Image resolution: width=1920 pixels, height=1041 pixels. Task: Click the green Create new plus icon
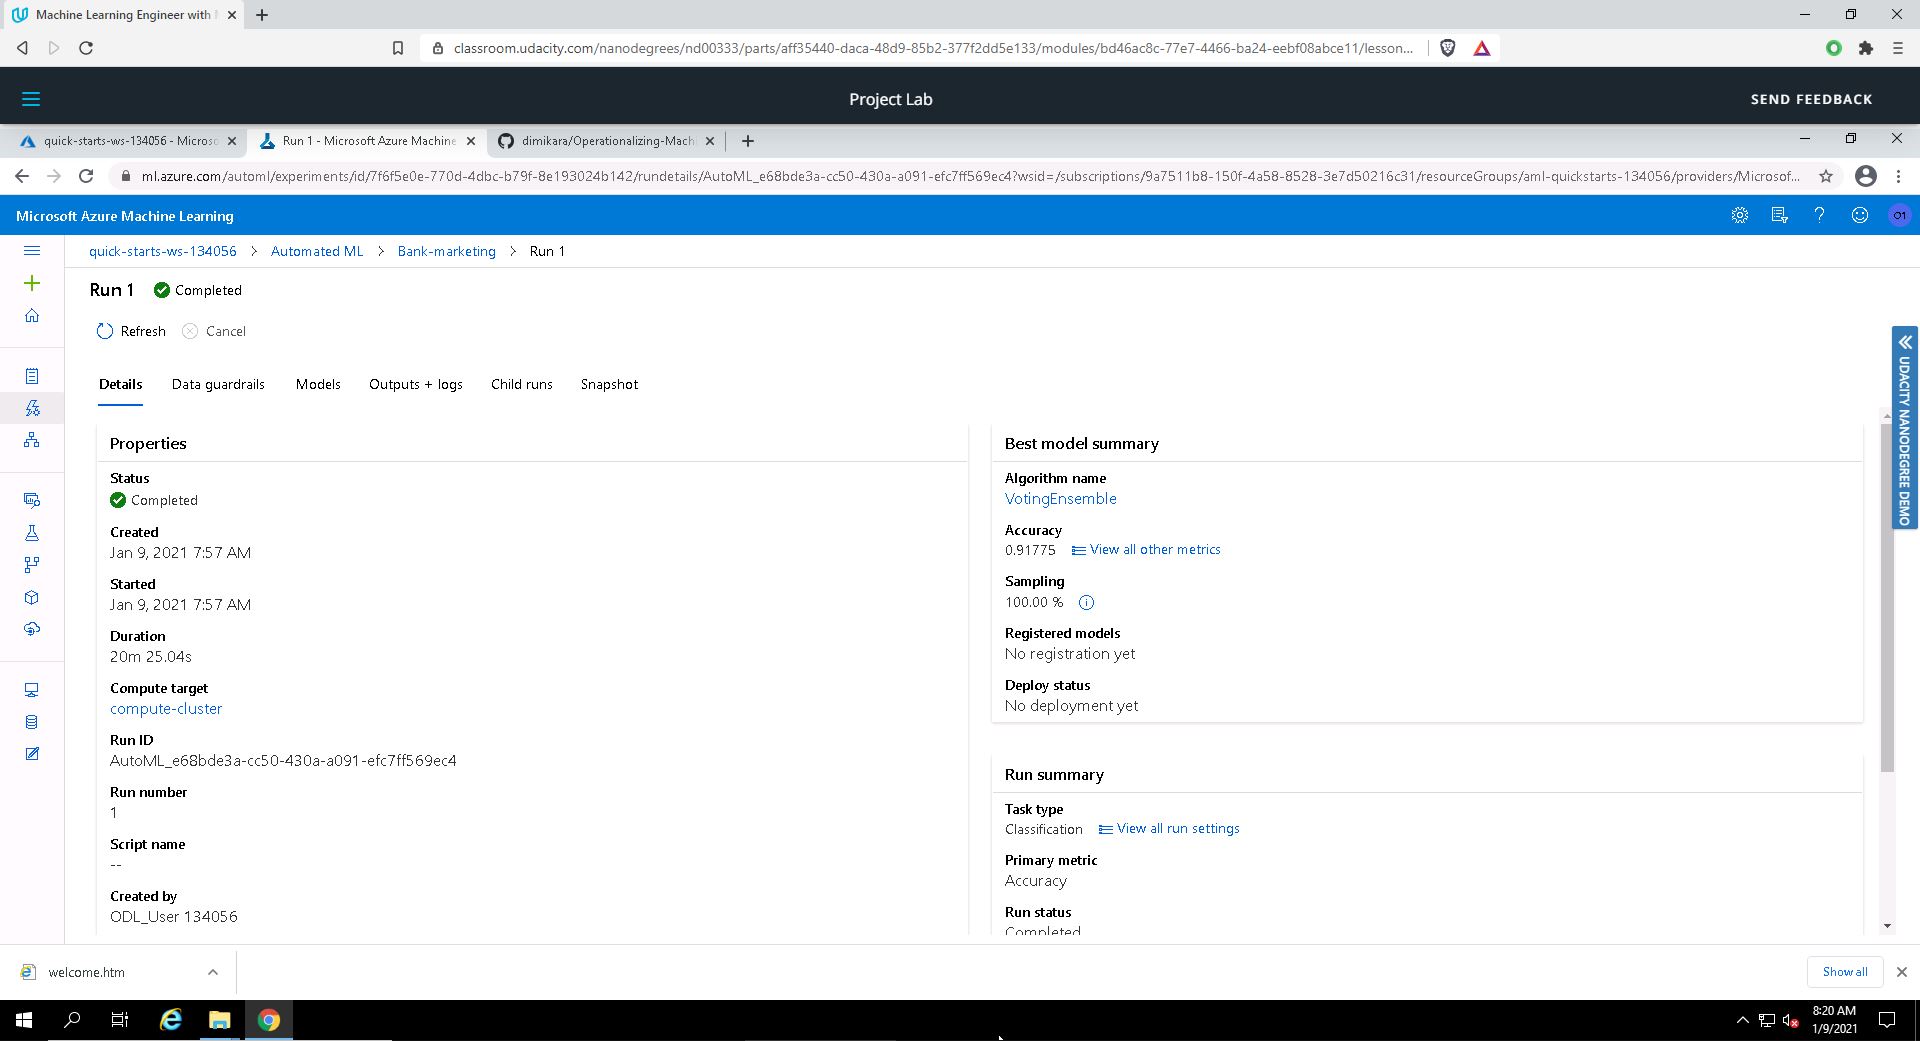coord(32,284)
